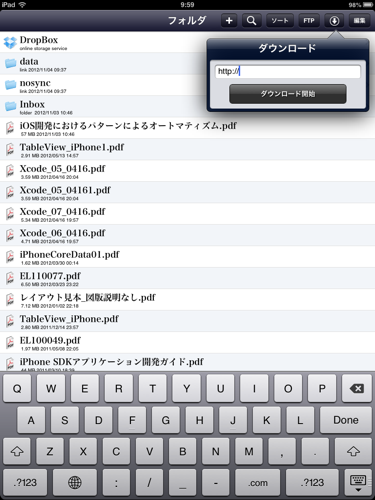Tap PDF icon of iPhoneCoreData01.pdf
This screenshot has height=500, width=375.
(x=10, y=256)
